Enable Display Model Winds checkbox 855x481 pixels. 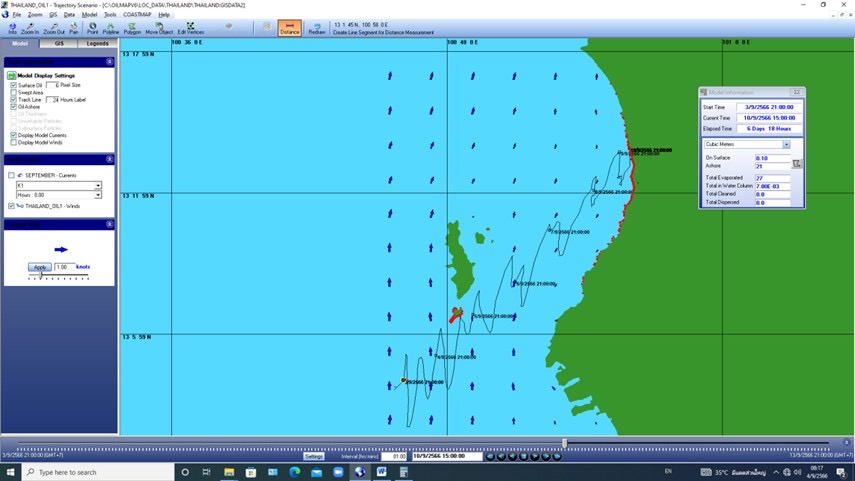click(13, 142)
